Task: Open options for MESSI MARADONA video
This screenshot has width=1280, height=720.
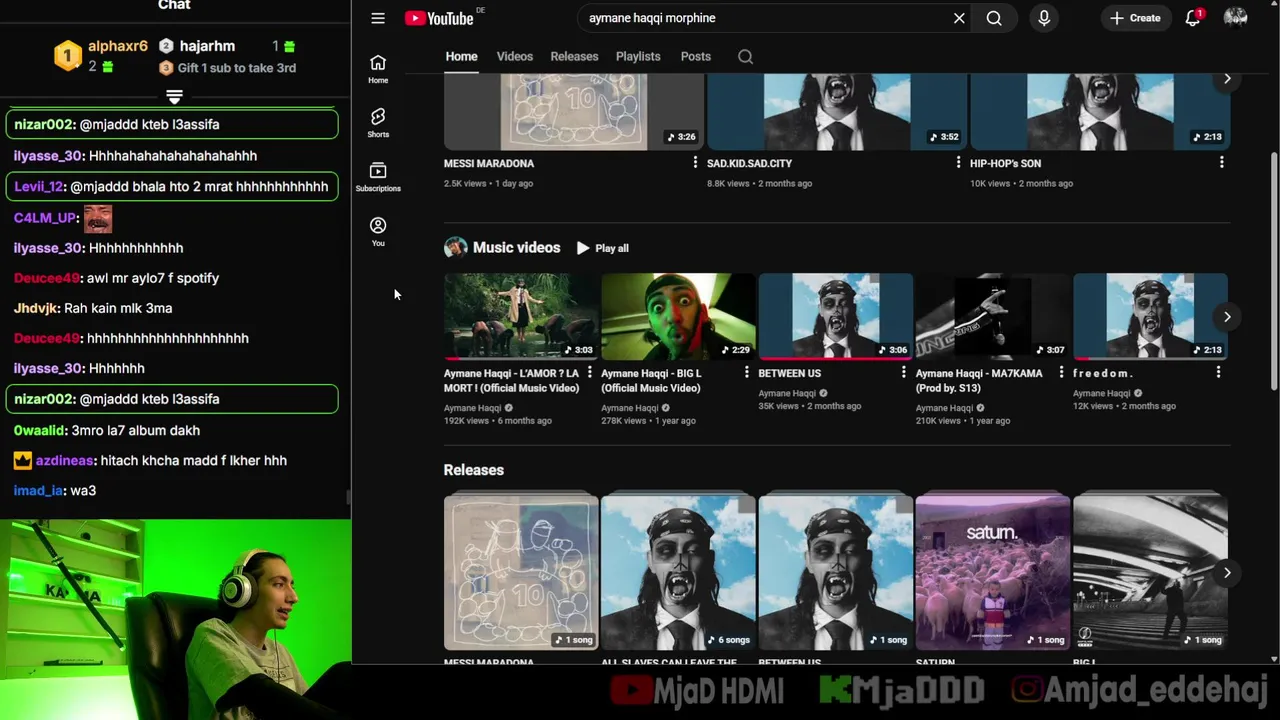Action: [695, 162]
